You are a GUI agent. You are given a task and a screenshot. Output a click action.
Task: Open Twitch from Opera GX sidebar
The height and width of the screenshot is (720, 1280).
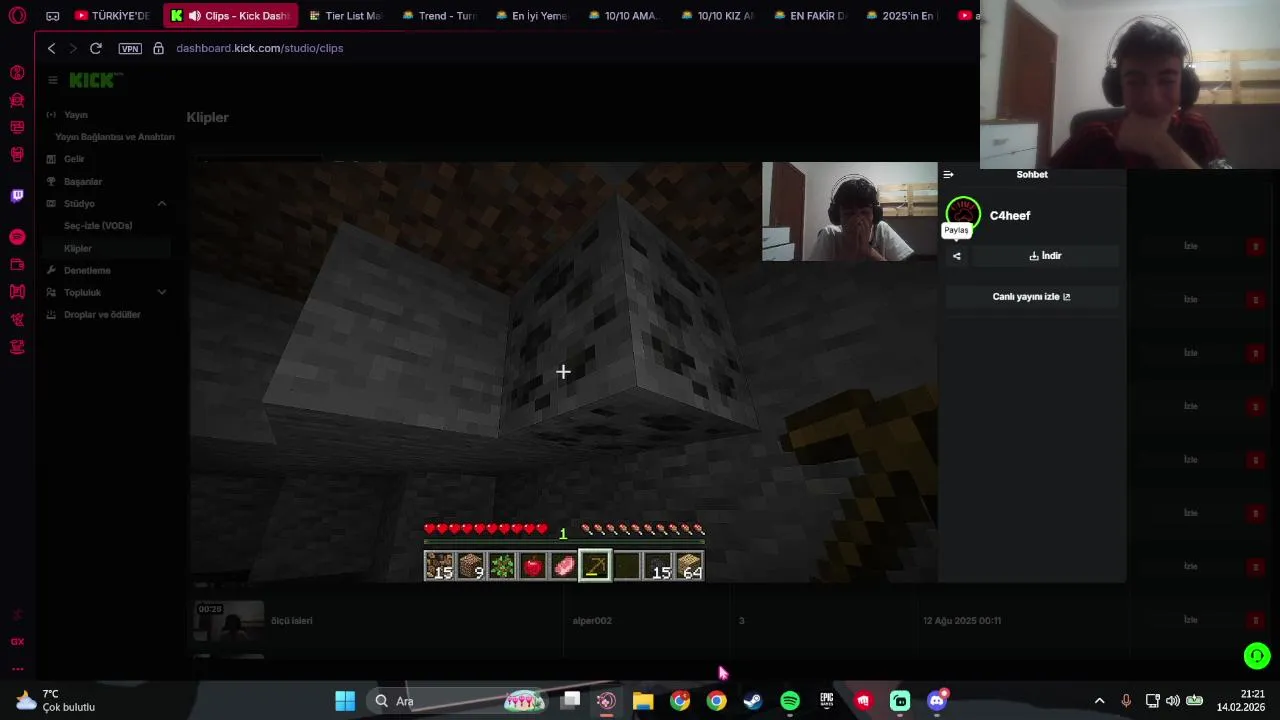tap(17, 196)
